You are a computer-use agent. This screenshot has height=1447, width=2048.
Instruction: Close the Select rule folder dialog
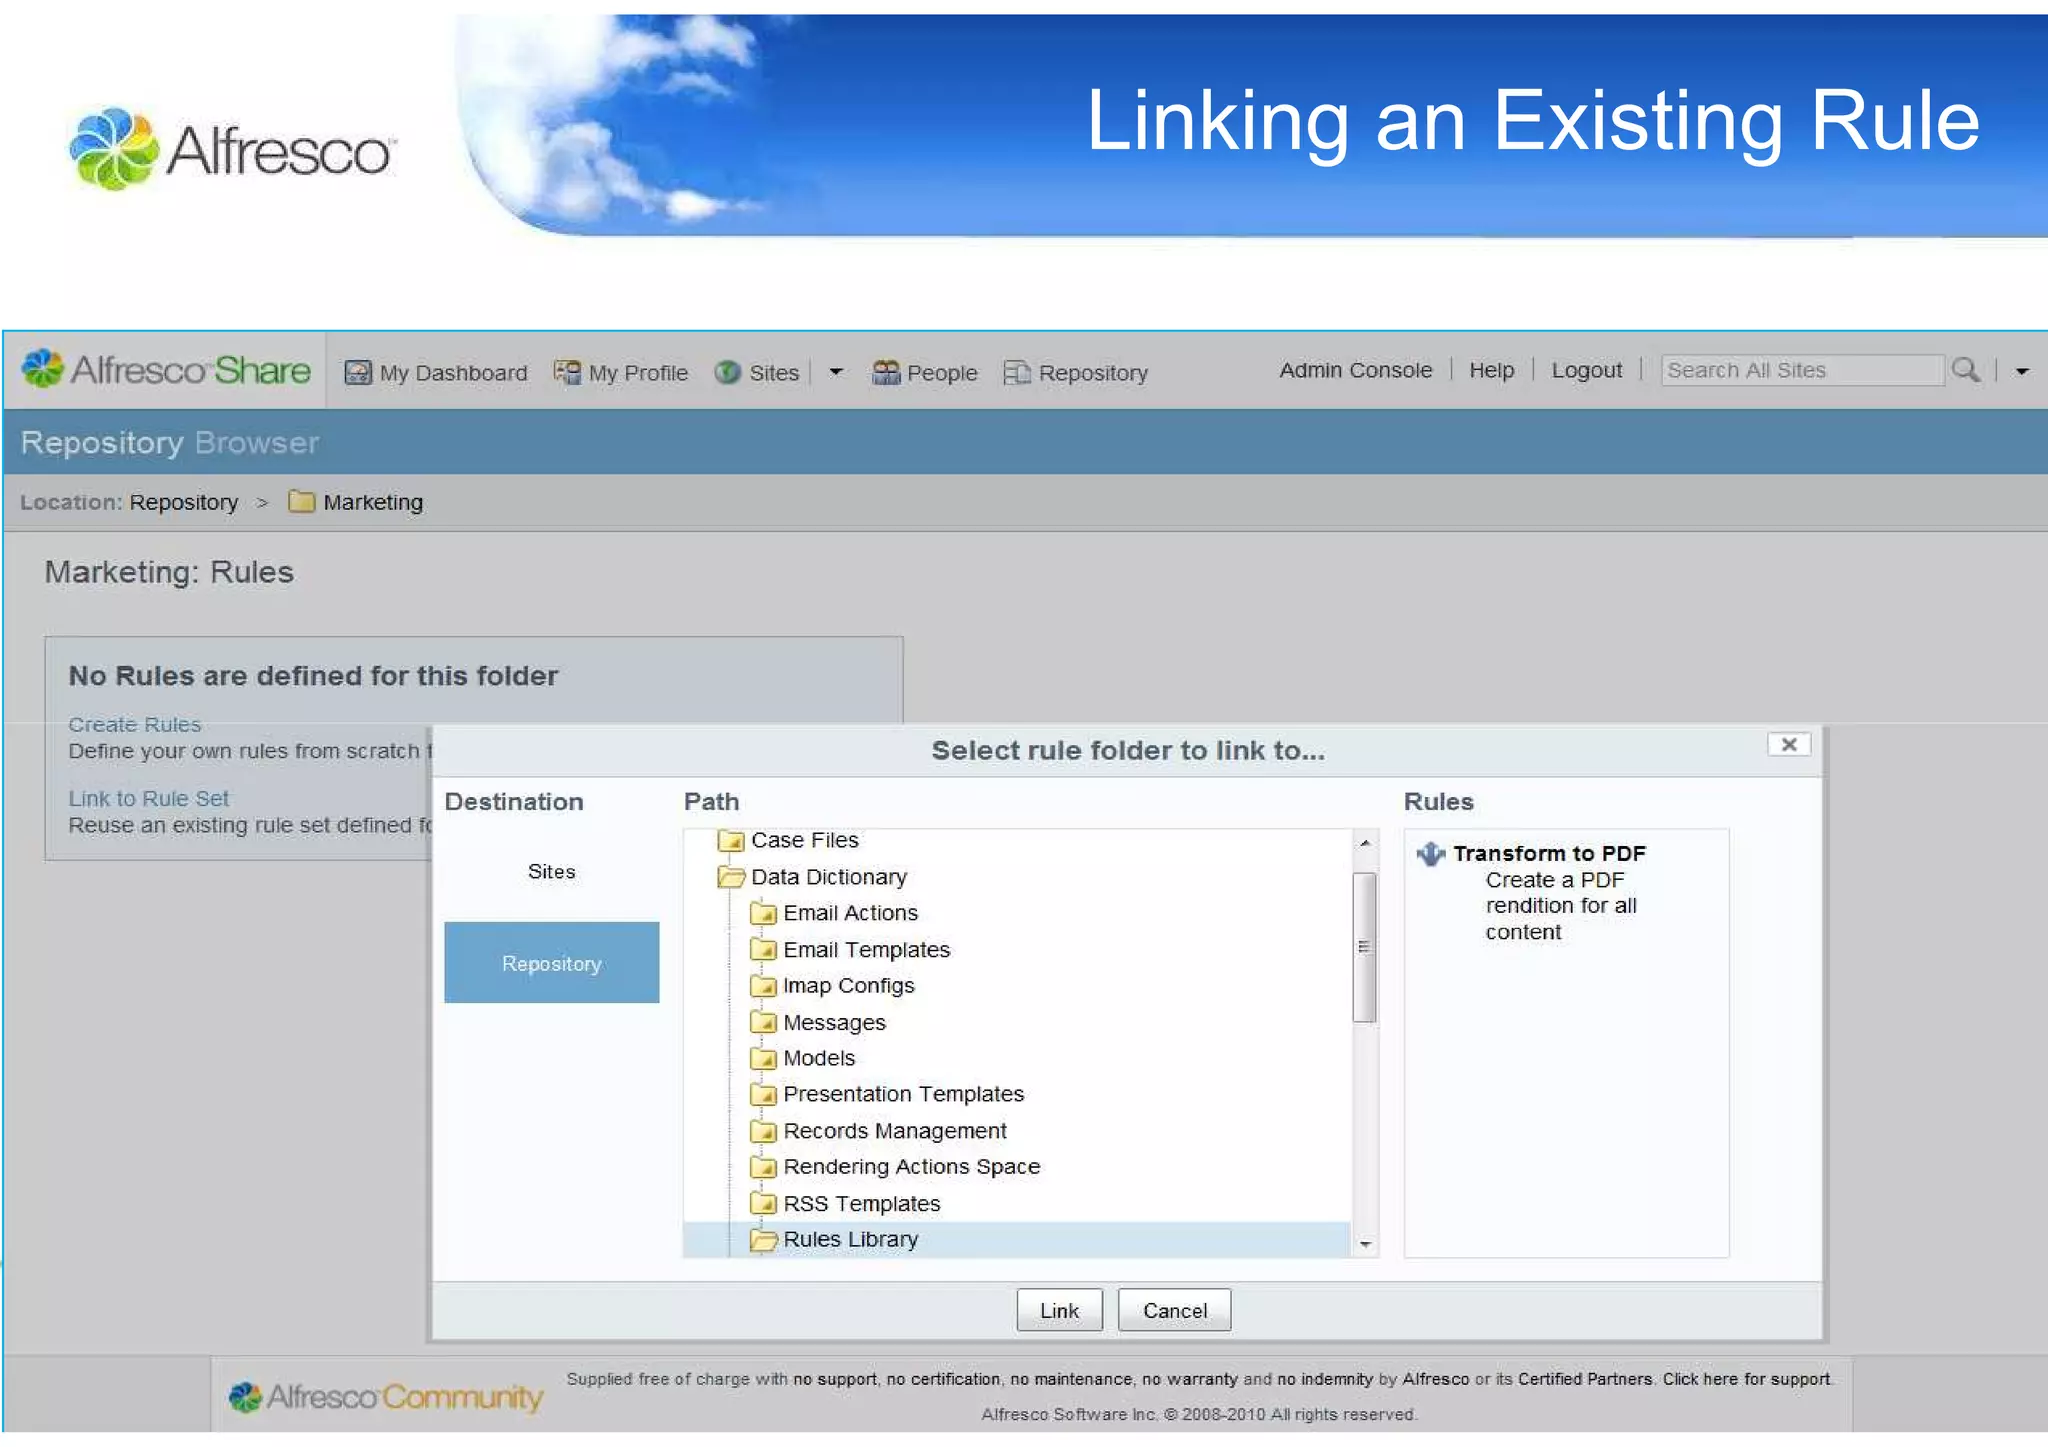tap(1789, 745)
